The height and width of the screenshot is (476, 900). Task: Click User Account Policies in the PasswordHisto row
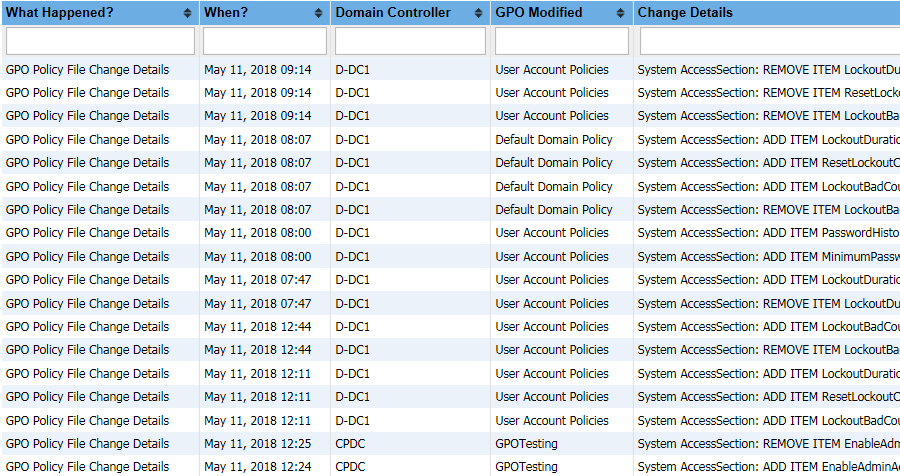[552, 233]
